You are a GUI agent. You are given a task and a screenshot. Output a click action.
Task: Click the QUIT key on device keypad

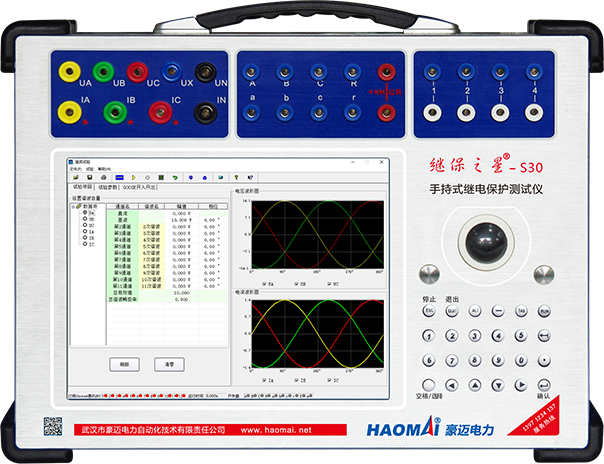coord(452,311)
